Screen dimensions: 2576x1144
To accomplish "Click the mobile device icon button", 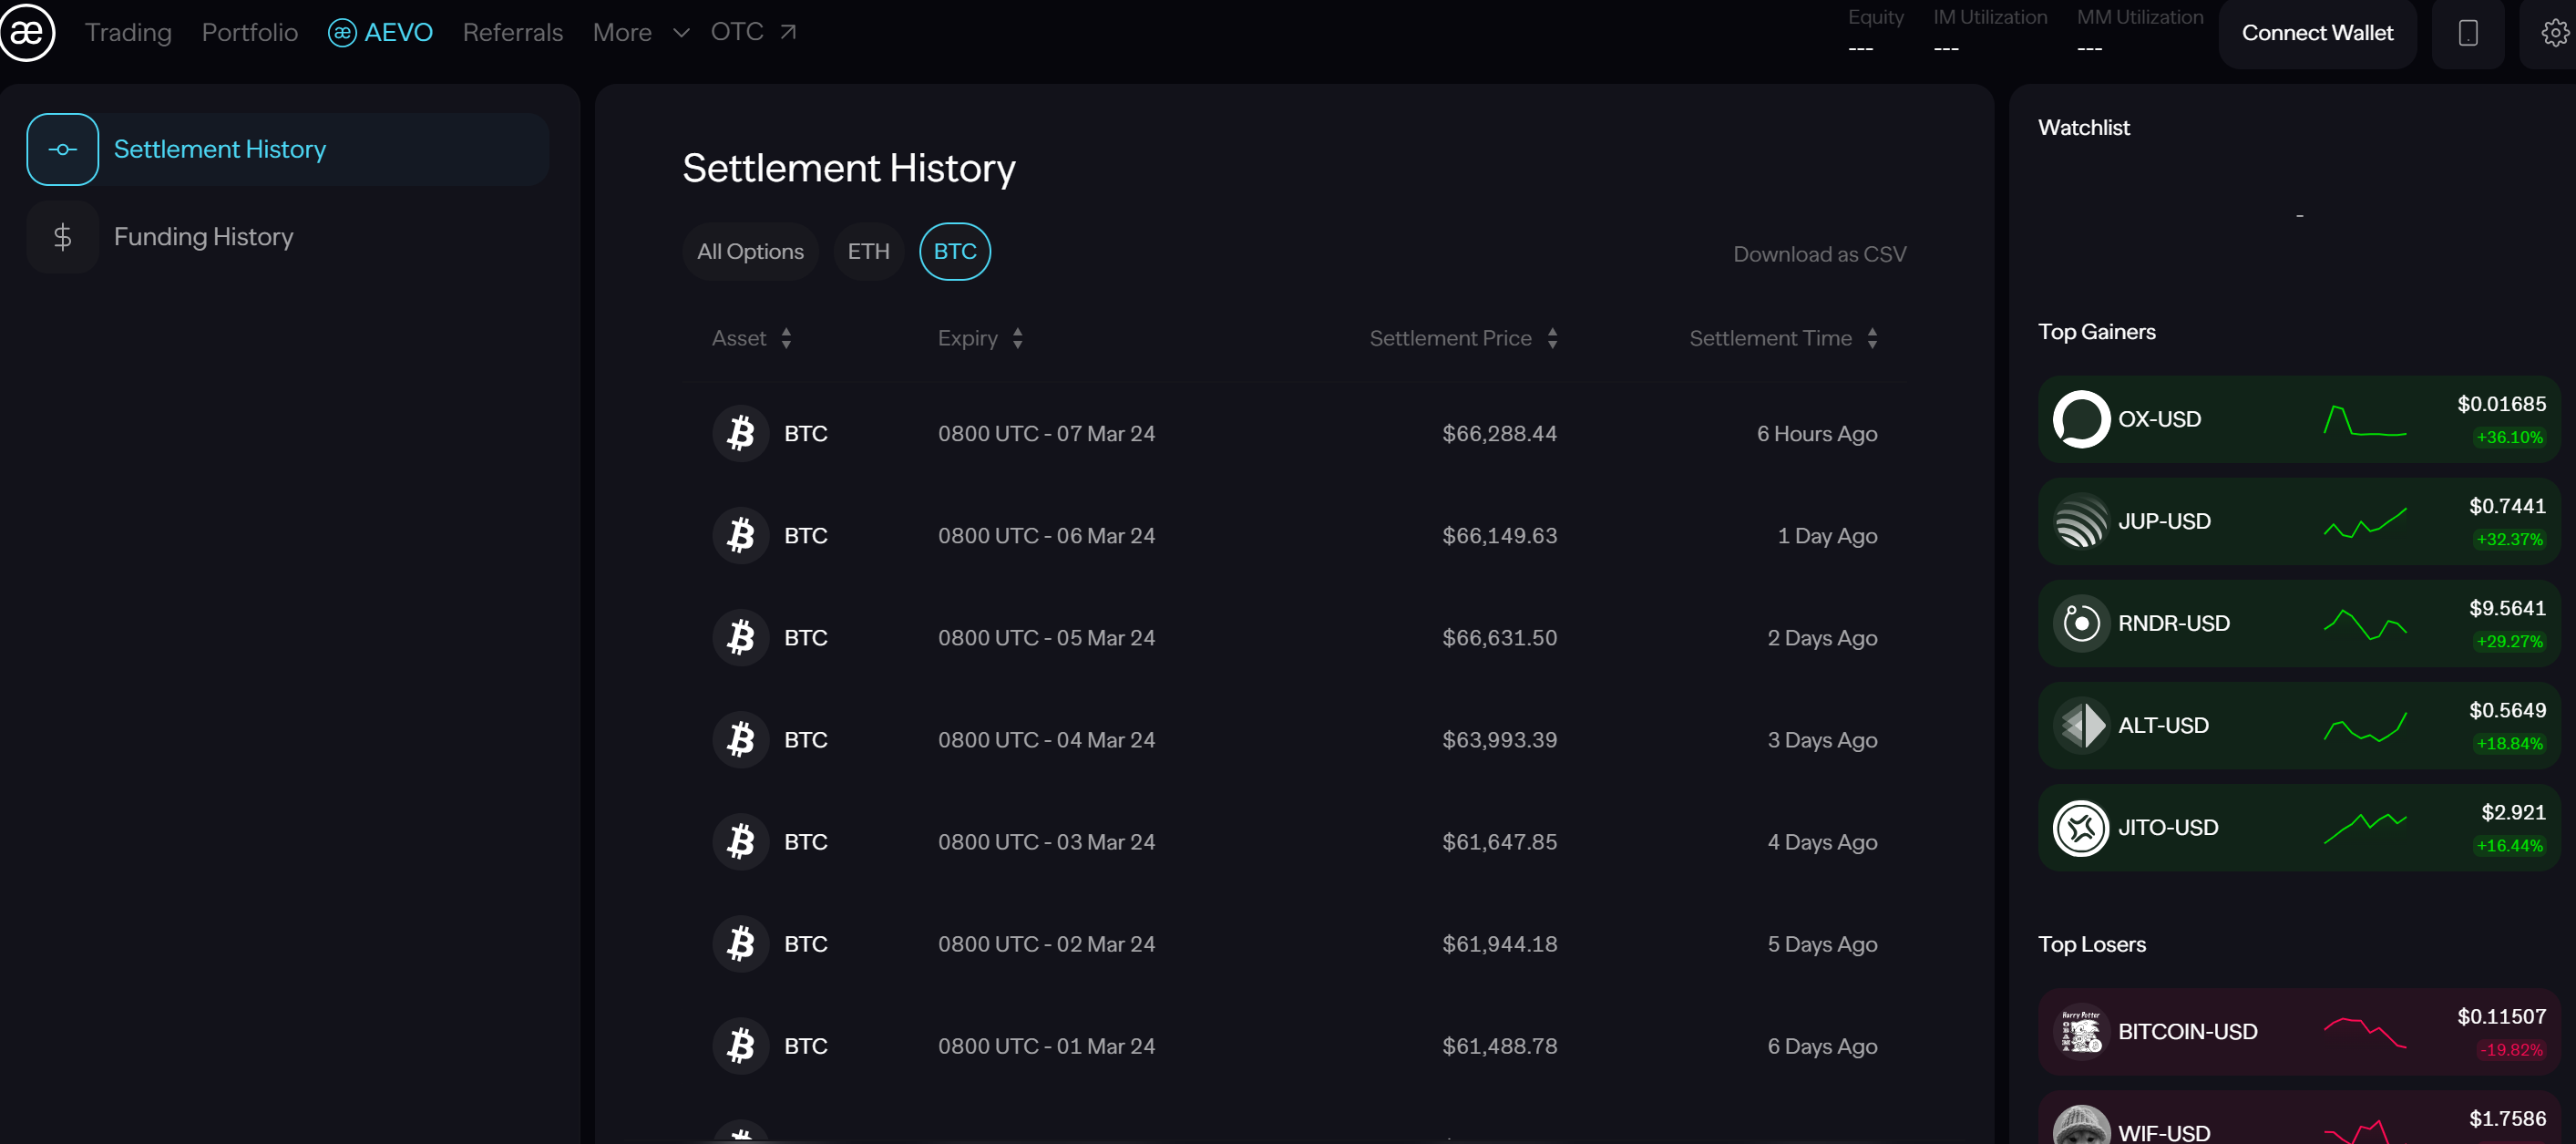I will (2467, 33).
